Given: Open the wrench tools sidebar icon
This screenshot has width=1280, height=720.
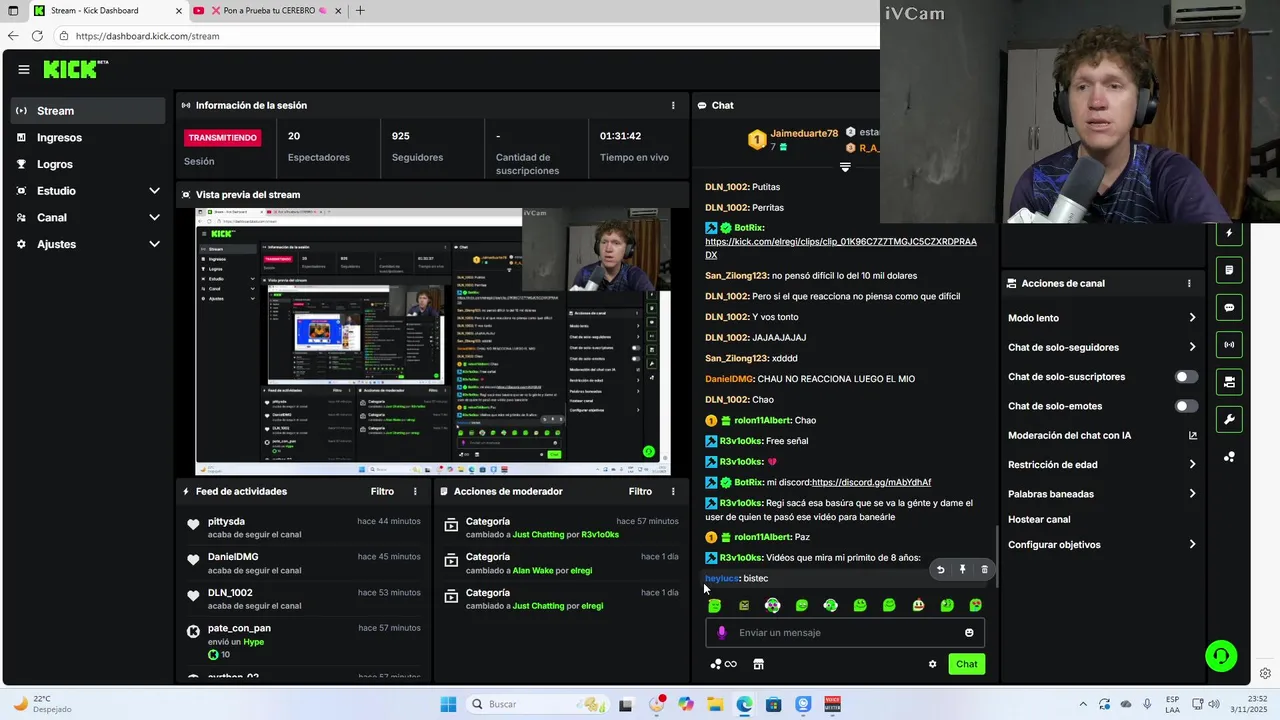Looking at the screenshot, I should [x=1229, y=419].
